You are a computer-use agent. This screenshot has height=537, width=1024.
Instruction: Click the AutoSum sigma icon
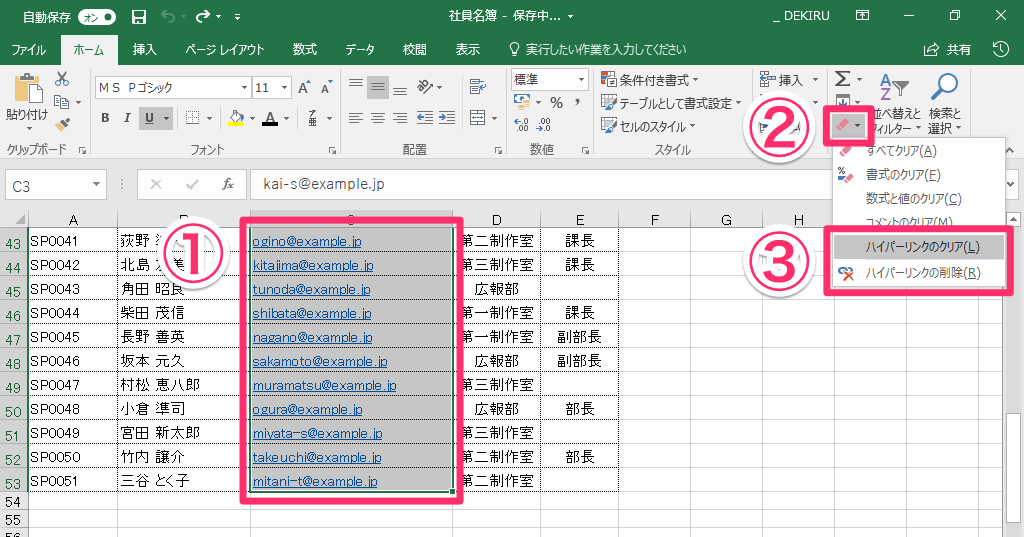[842, 79]
